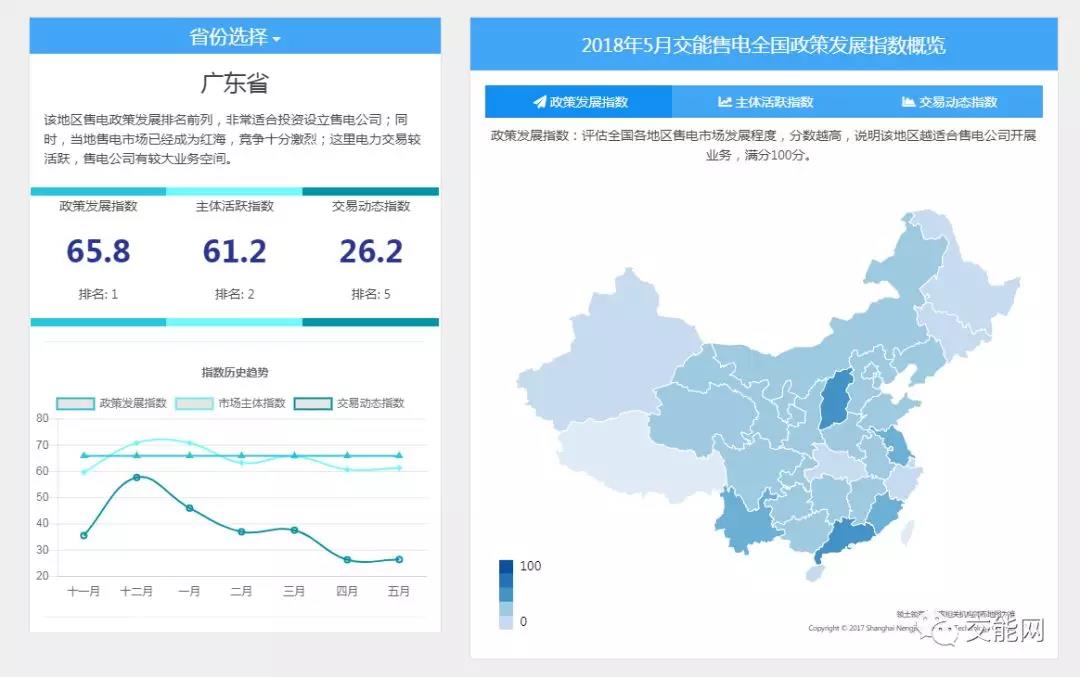Click the Copyright 2017 Shanghai footer text

860,629
